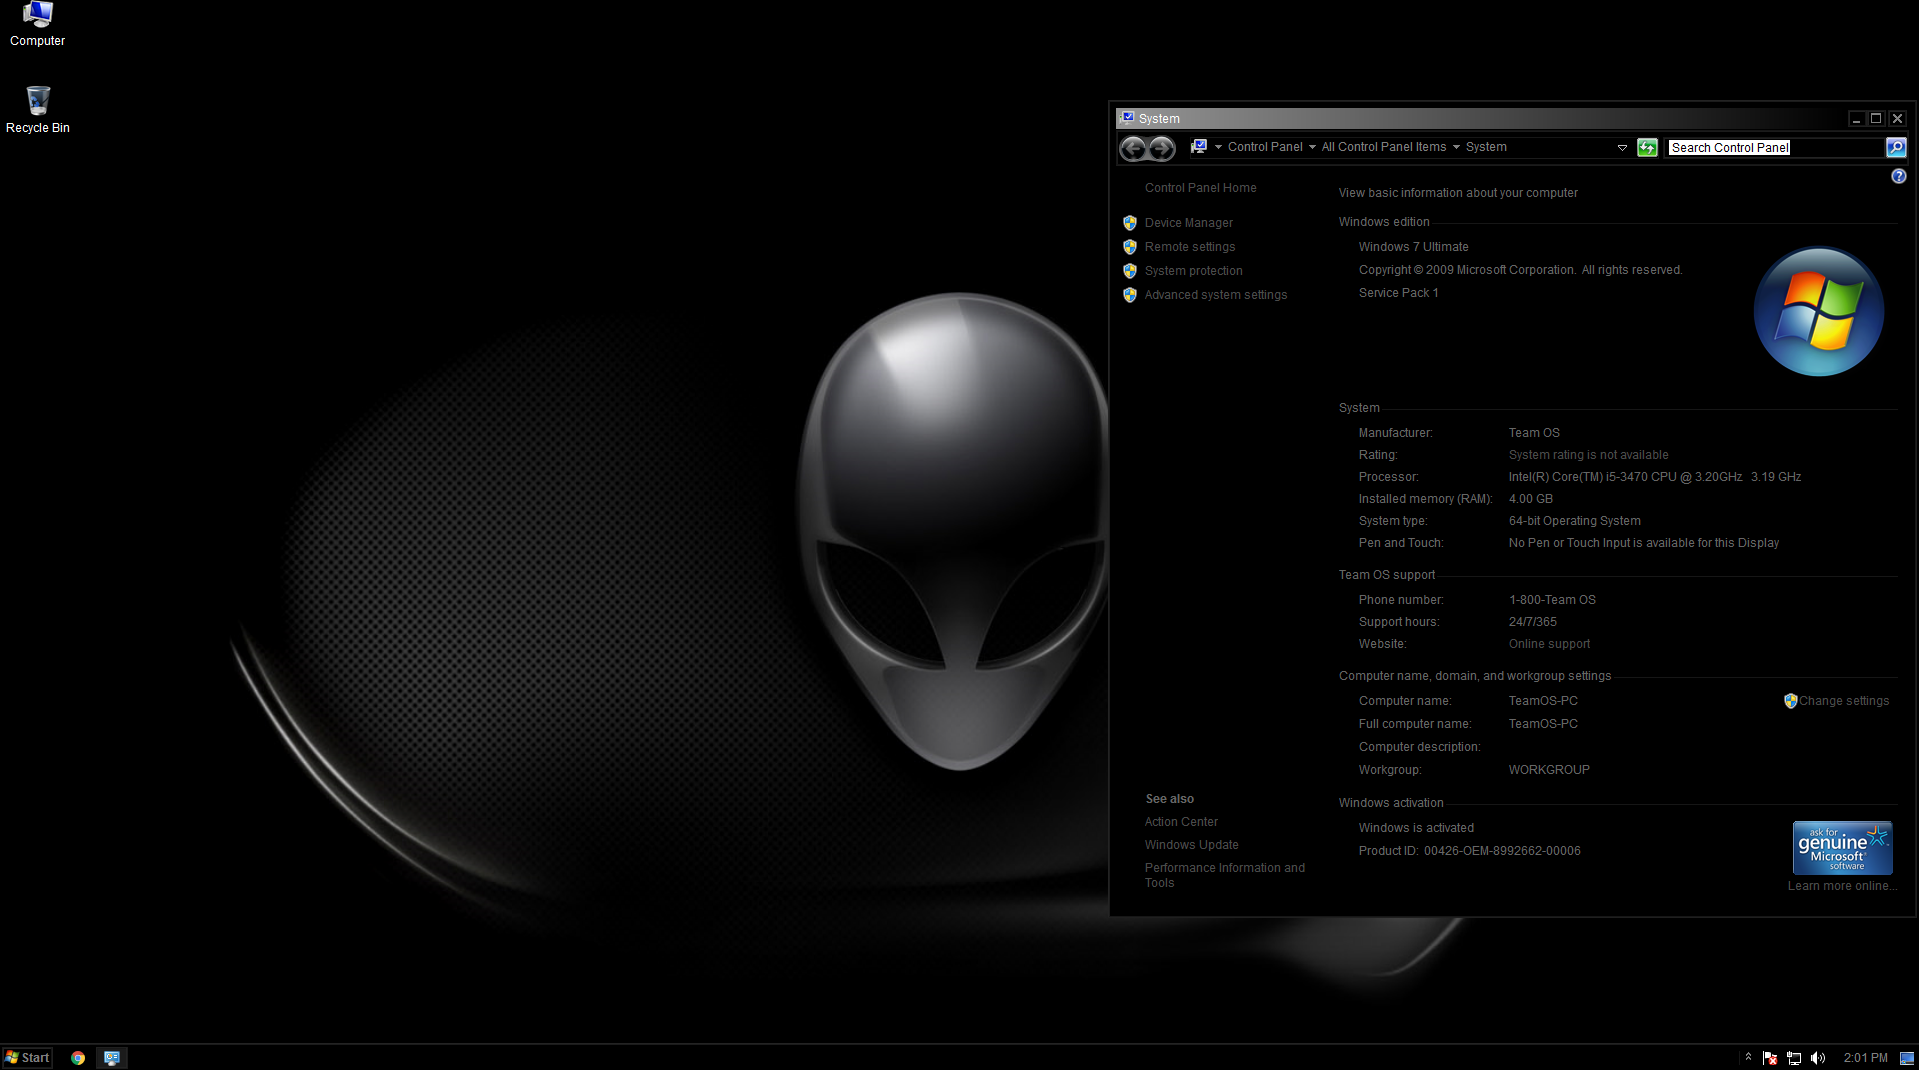
Task: Click the genuine Microsoft software badge
Action: point(1842,848)
